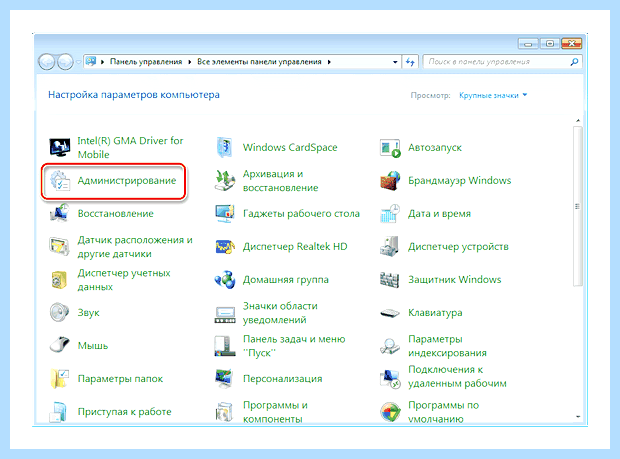Viewport: 620px width, 459px height.
Task: Expand the chevron before Панель управления breadcrumb
Action: (102, 62)
